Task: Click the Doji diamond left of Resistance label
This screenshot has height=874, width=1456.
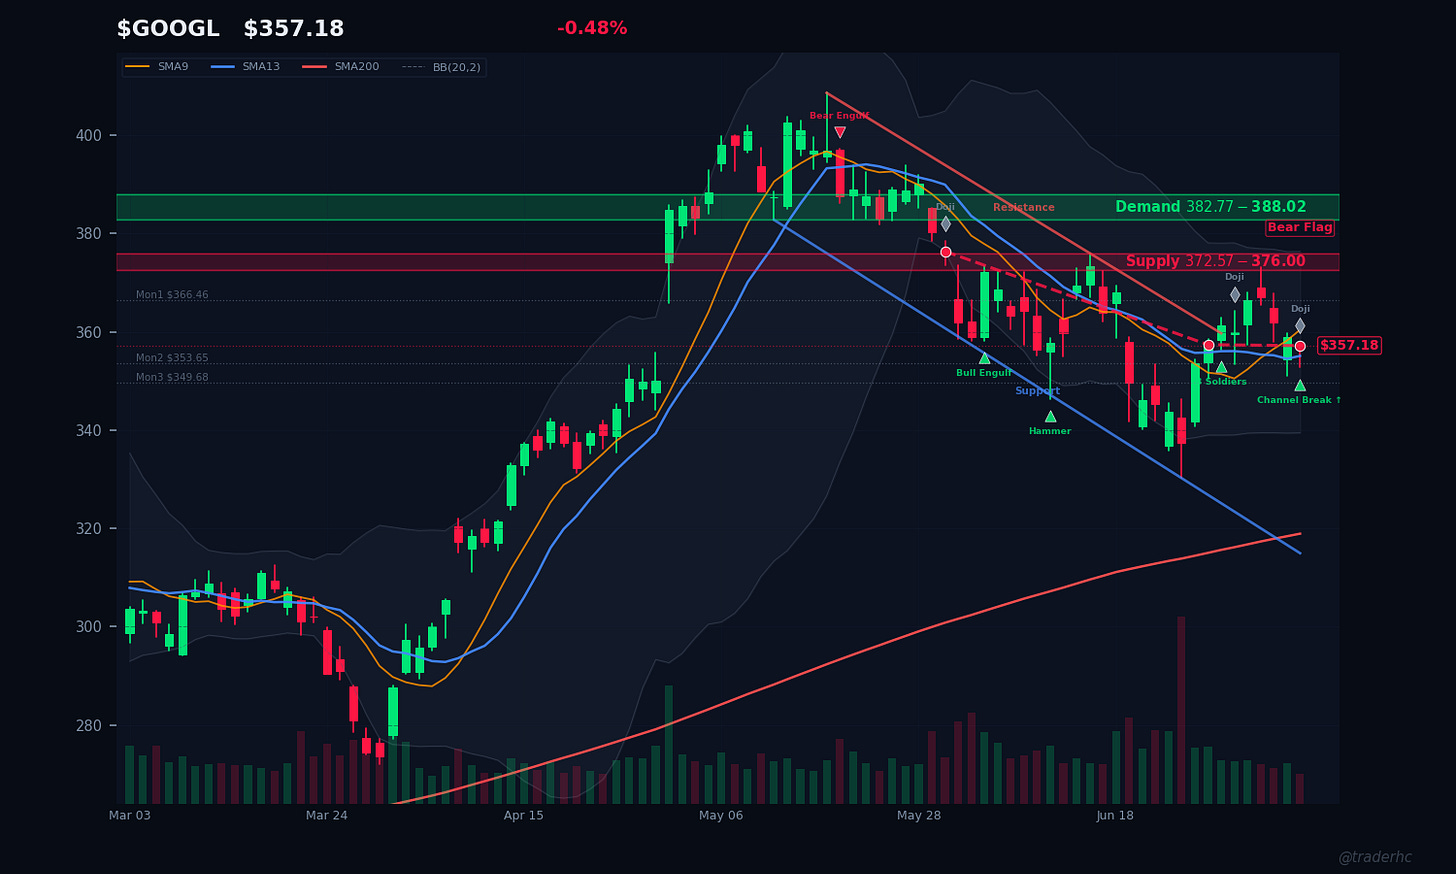Action: point(945,224)
